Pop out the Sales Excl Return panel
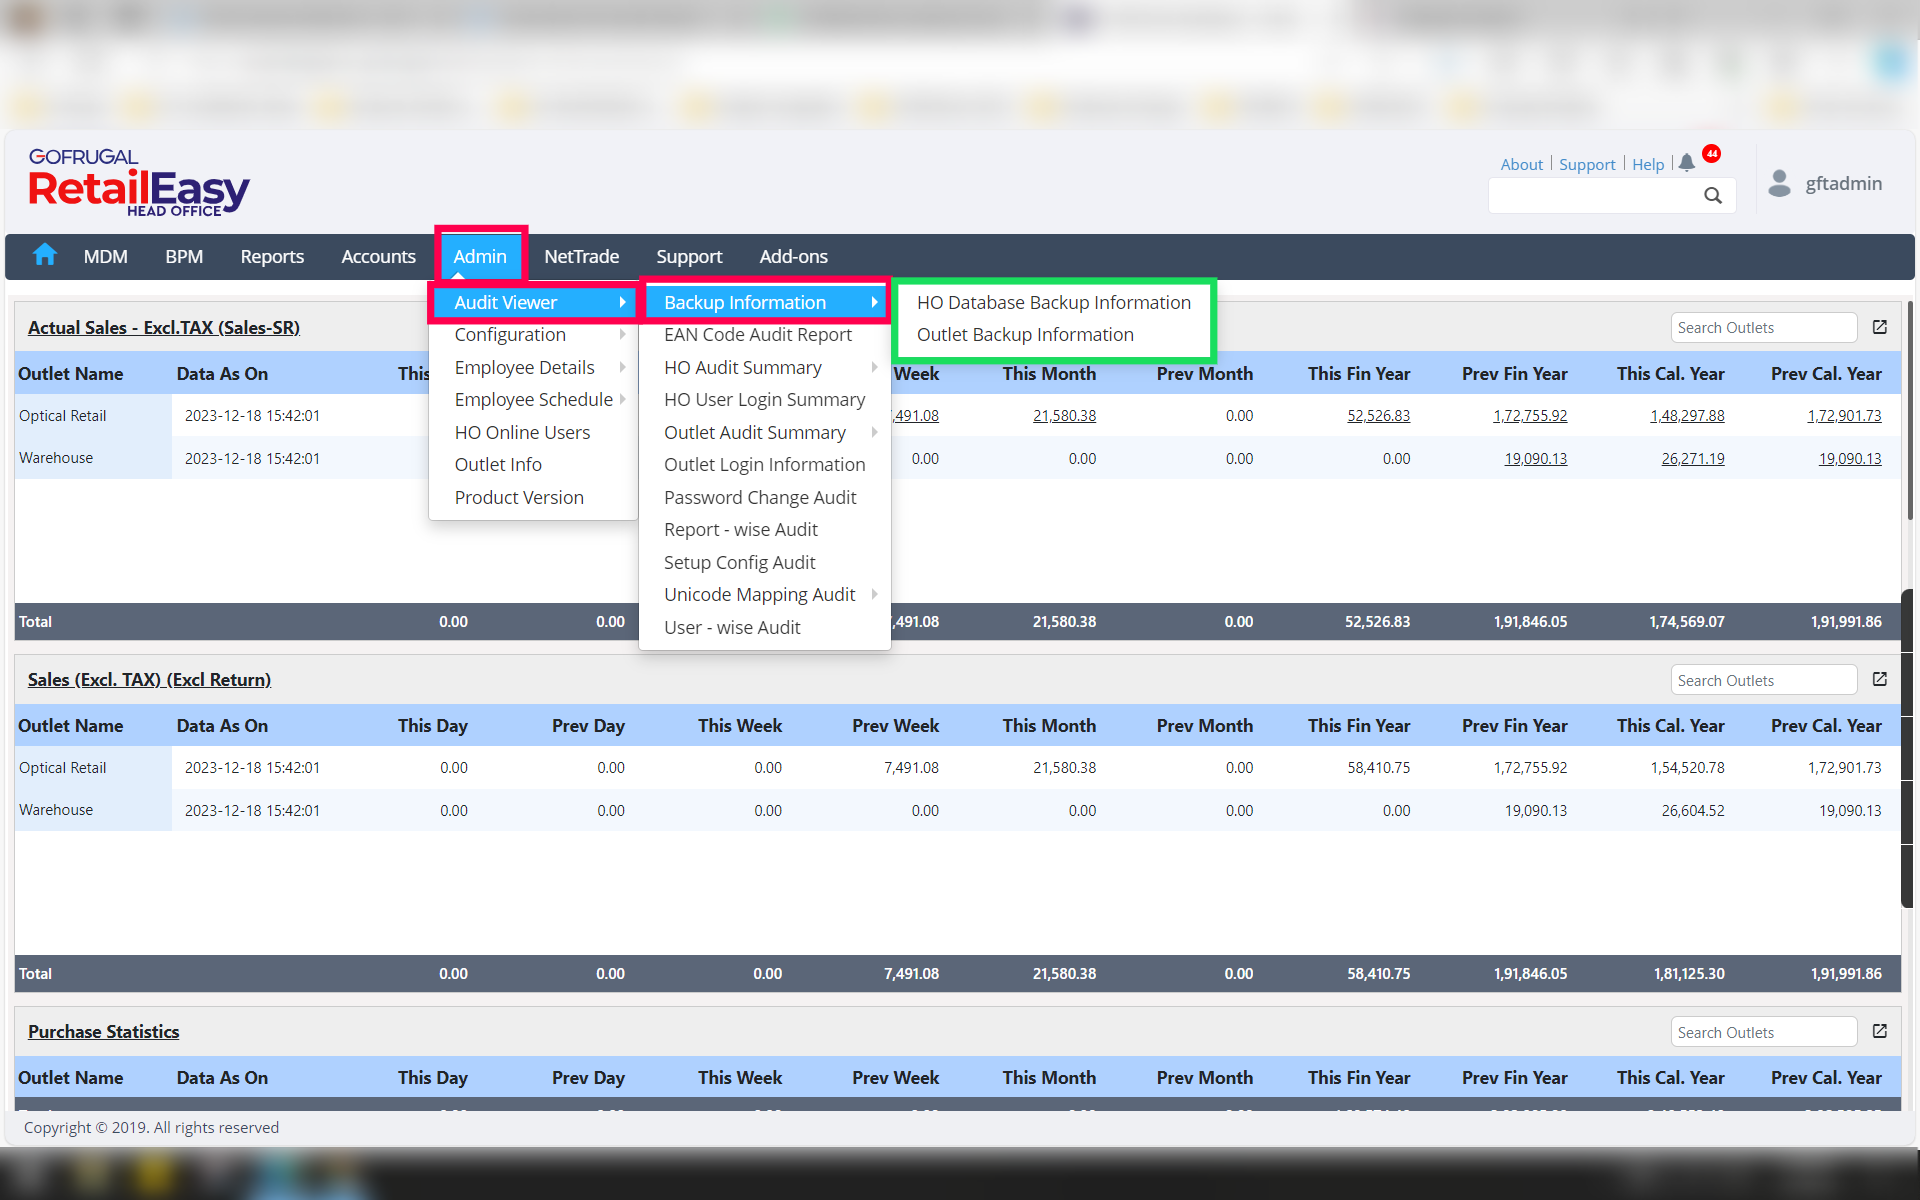The height and width of the screenshot is (1200, 1920). click(x=1880, y=680)
